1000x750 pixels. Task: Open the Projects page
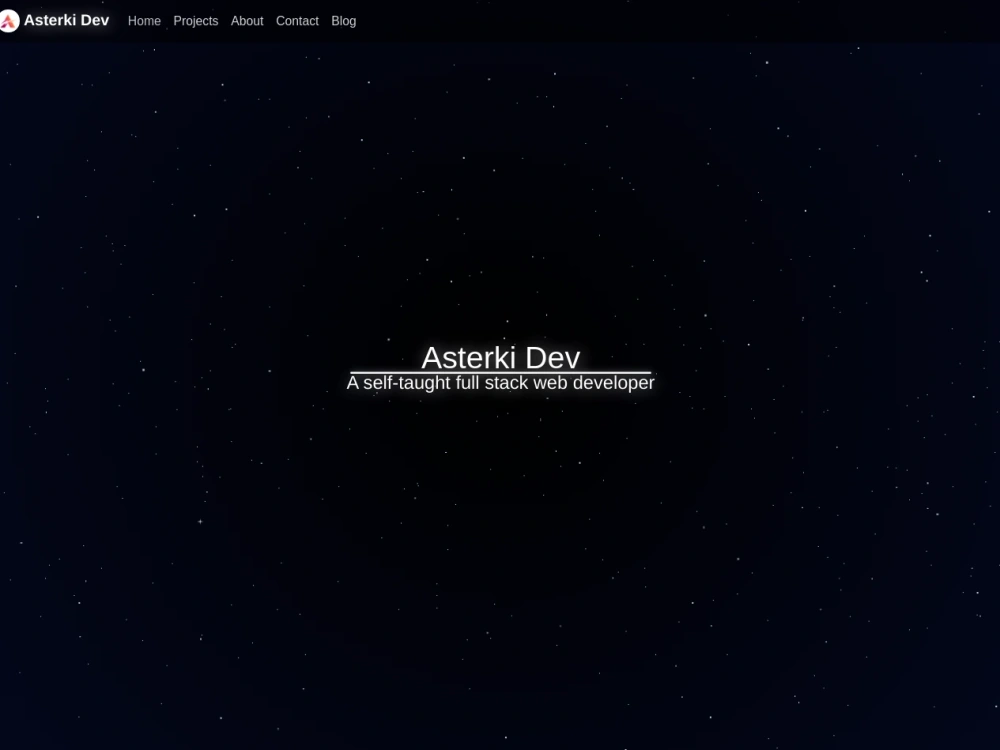(x=196, y=21)
